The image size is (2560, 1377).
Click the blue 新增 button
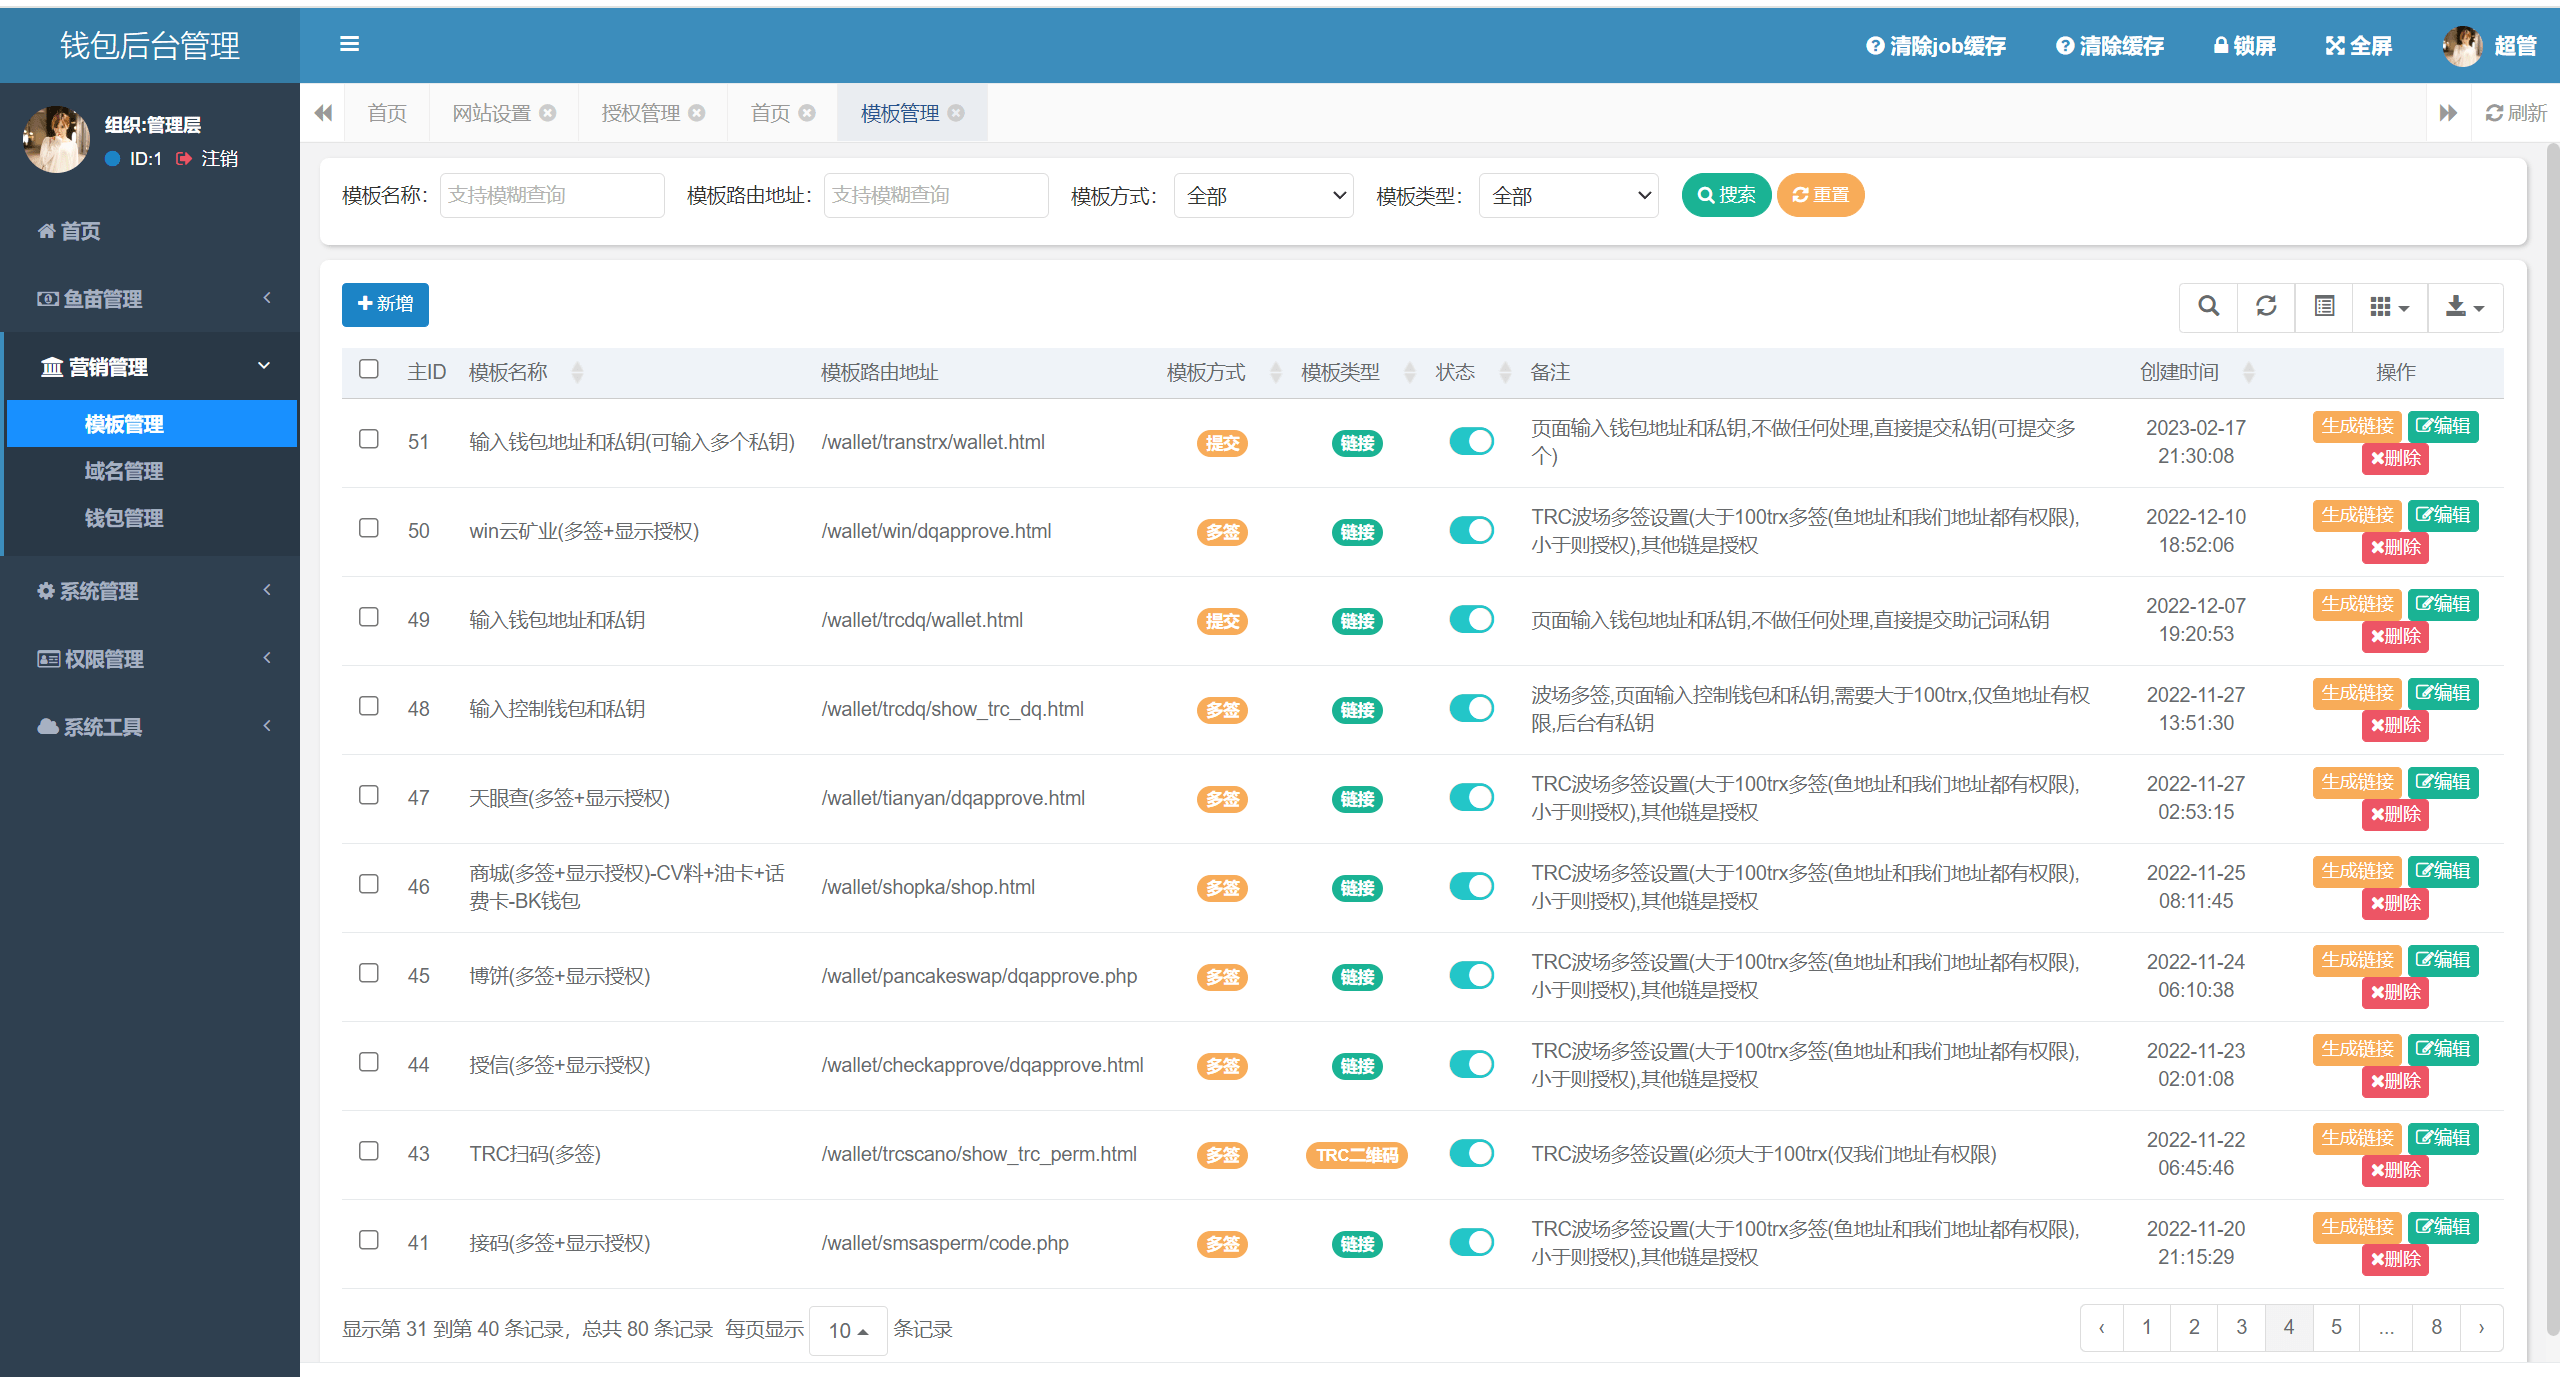pyautogui.click(x=385, y=304)
